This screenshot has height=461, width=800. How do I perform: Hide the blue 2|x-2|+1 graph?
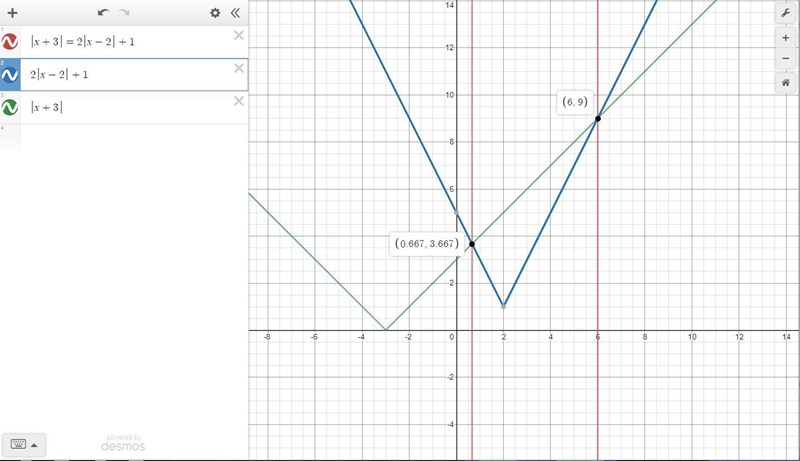click(x=10, y=75)
